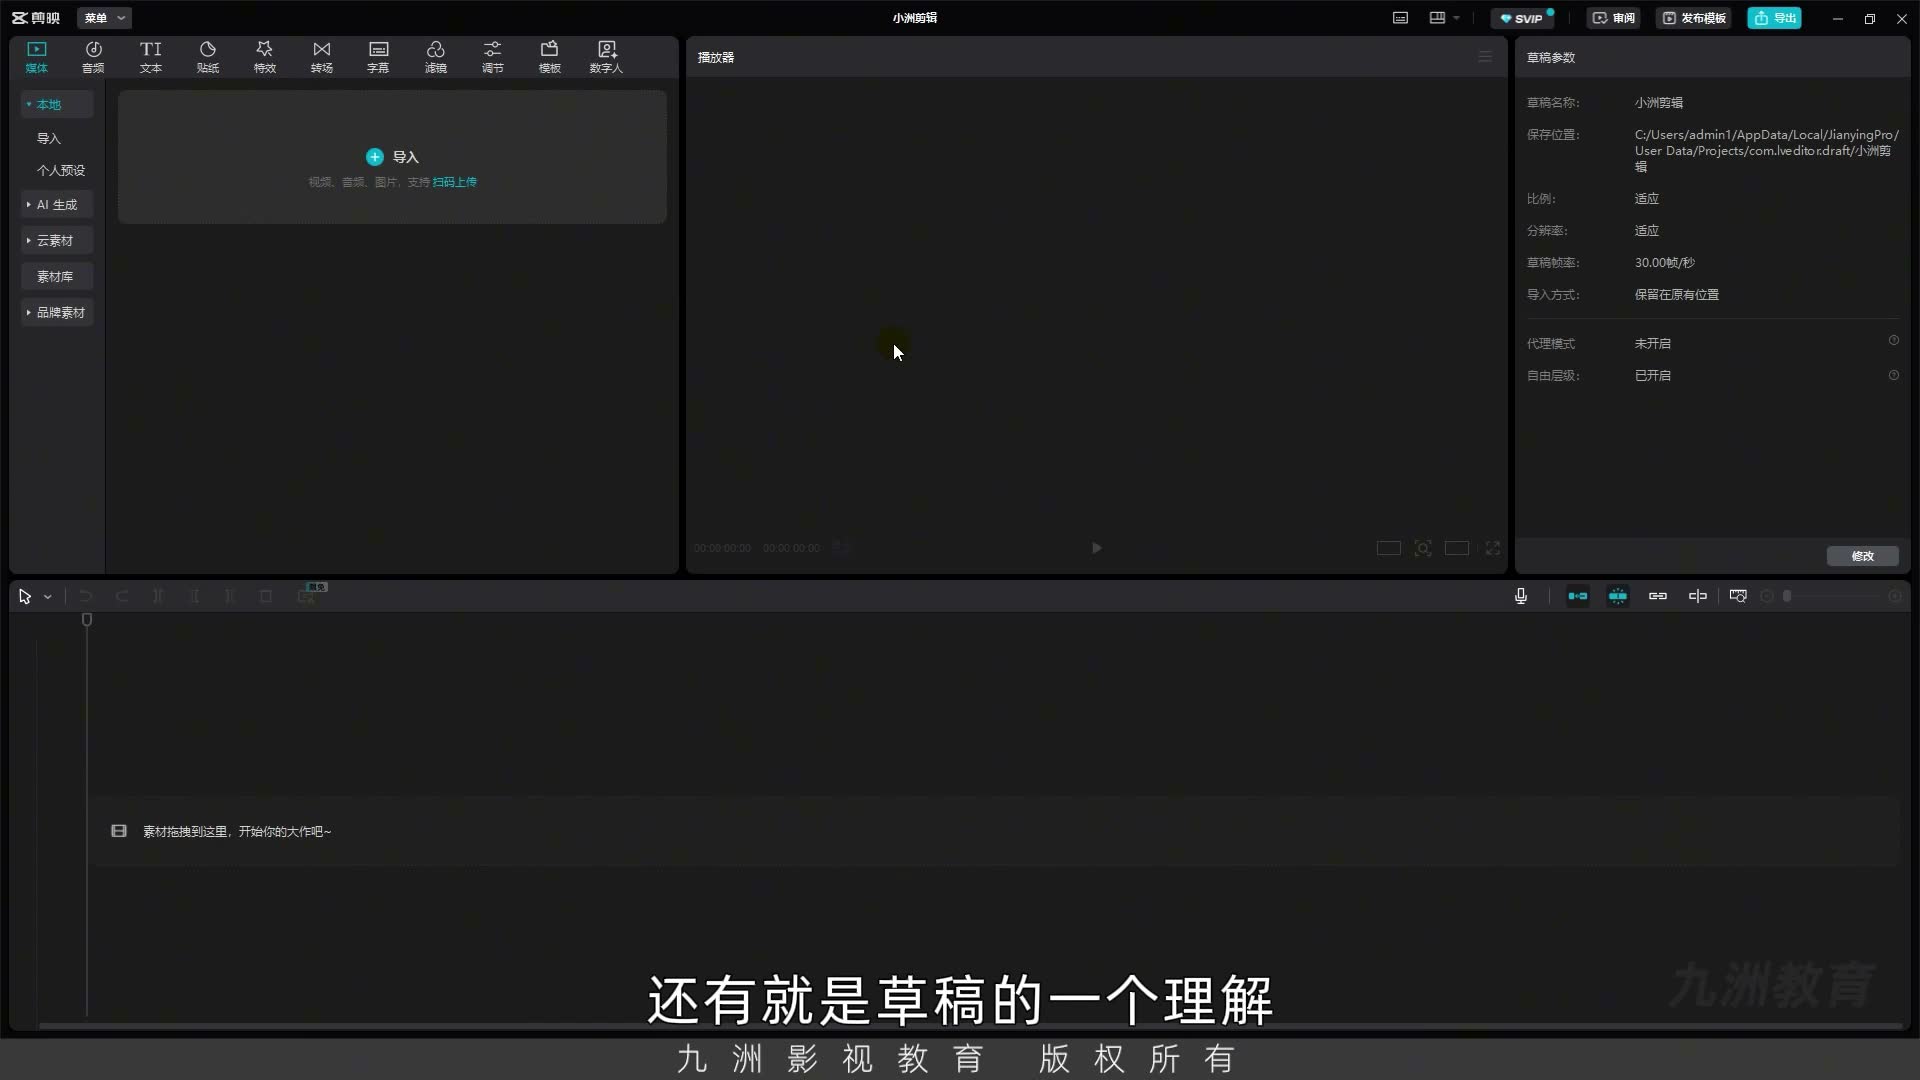Image resolution: width=1920 pixels, height=1080 pixels.
Task: Open the 数字人 digital human tab
Action: point(606,57)
